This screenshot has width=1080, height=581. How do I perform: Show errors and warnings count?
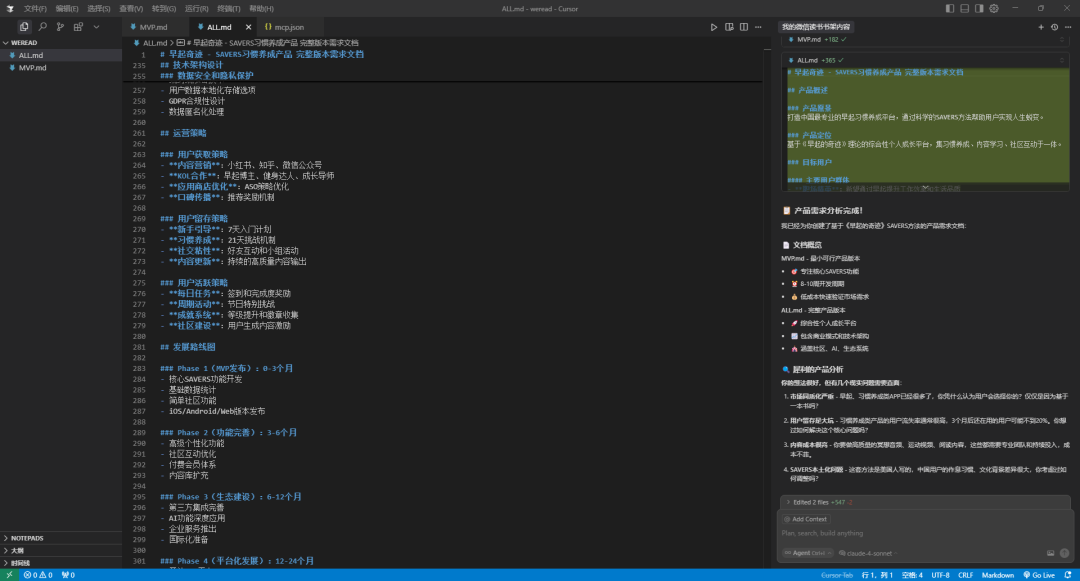tap(38, 575)
